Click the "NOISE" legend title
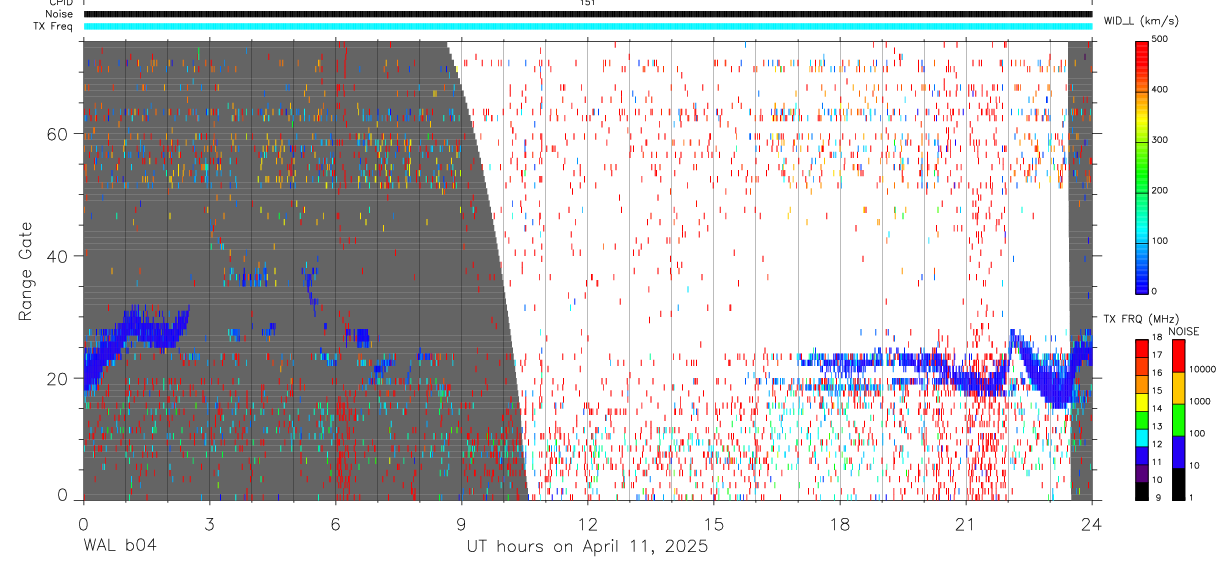The height and width of the screenshot is (567, 1228). pos(1185,331)
